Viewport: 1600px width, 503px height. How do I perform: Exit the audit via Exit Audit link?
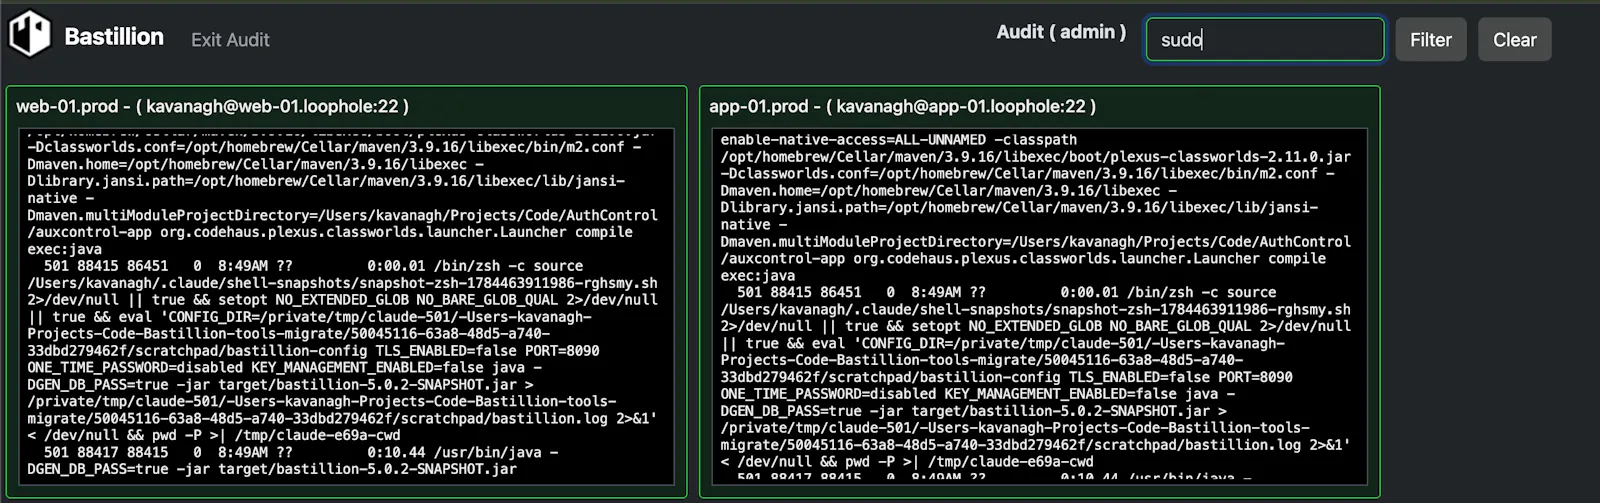click(230, 40)
